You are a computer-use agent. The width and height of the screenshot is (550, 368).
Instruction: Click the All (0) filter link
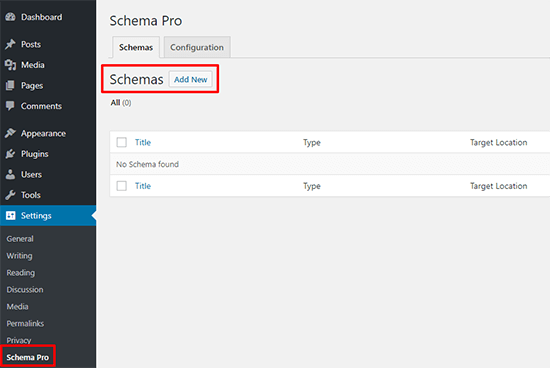[x=121, y=103]
